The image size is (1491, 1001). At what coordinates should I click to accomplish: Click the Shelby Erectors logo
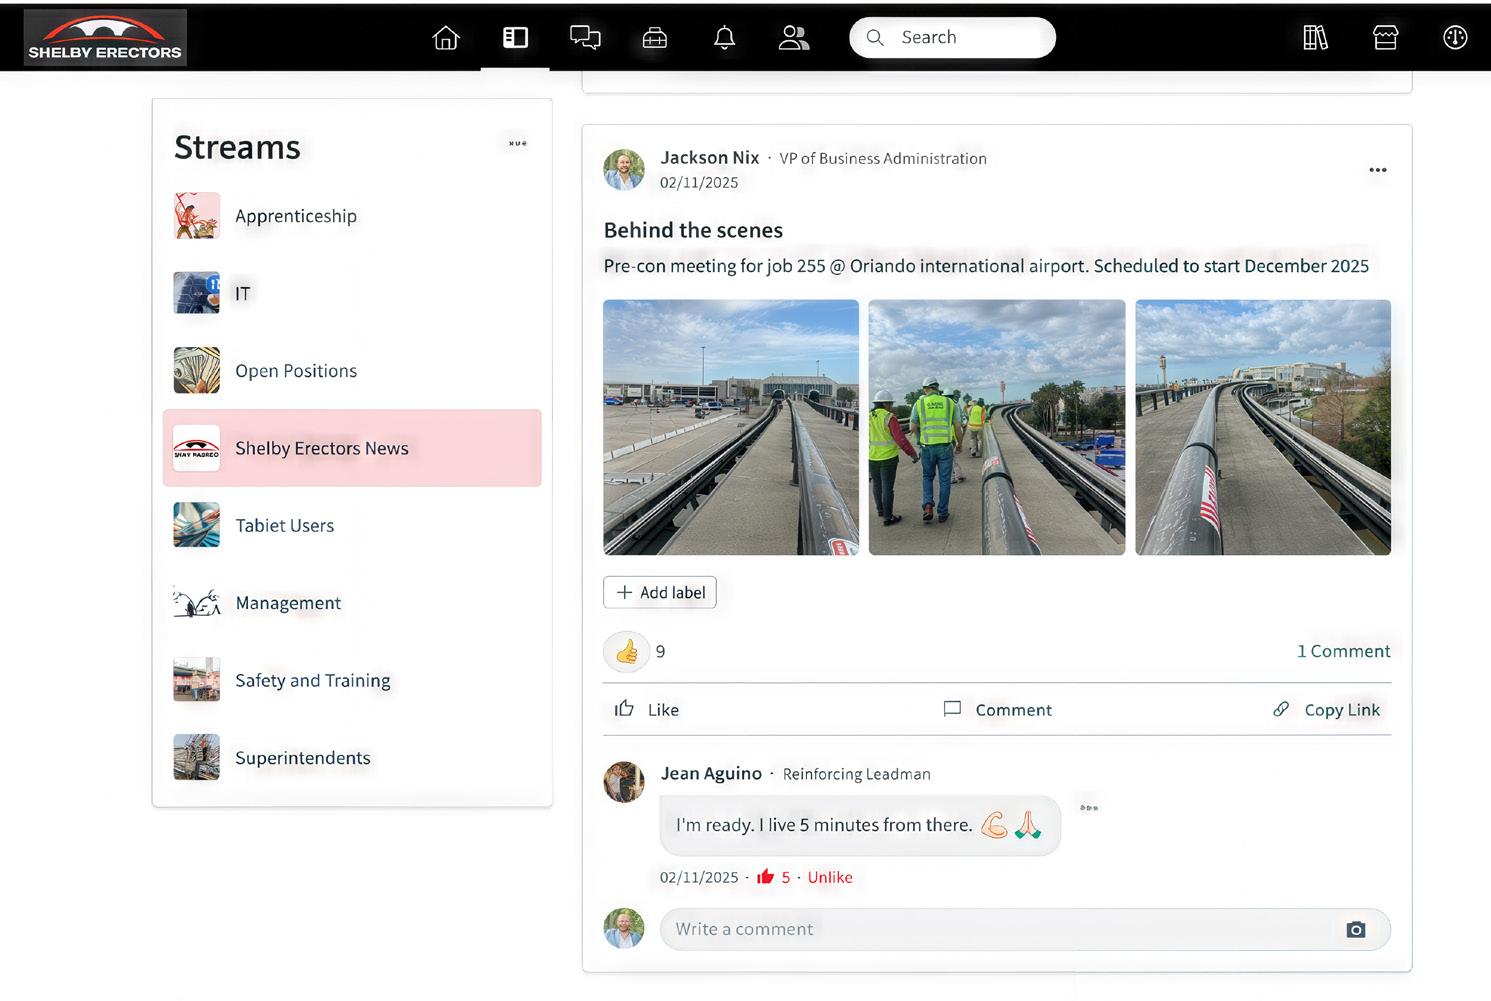tap(105, 38)
